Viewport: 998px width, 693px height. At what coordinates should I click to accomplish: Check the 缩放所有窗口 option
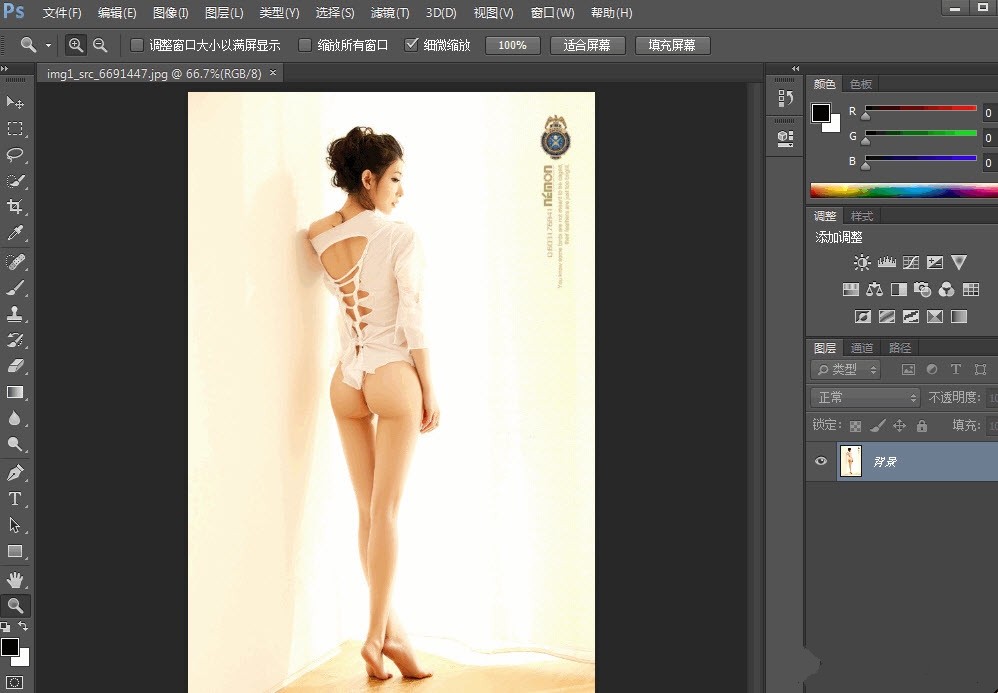click(305, 45)
